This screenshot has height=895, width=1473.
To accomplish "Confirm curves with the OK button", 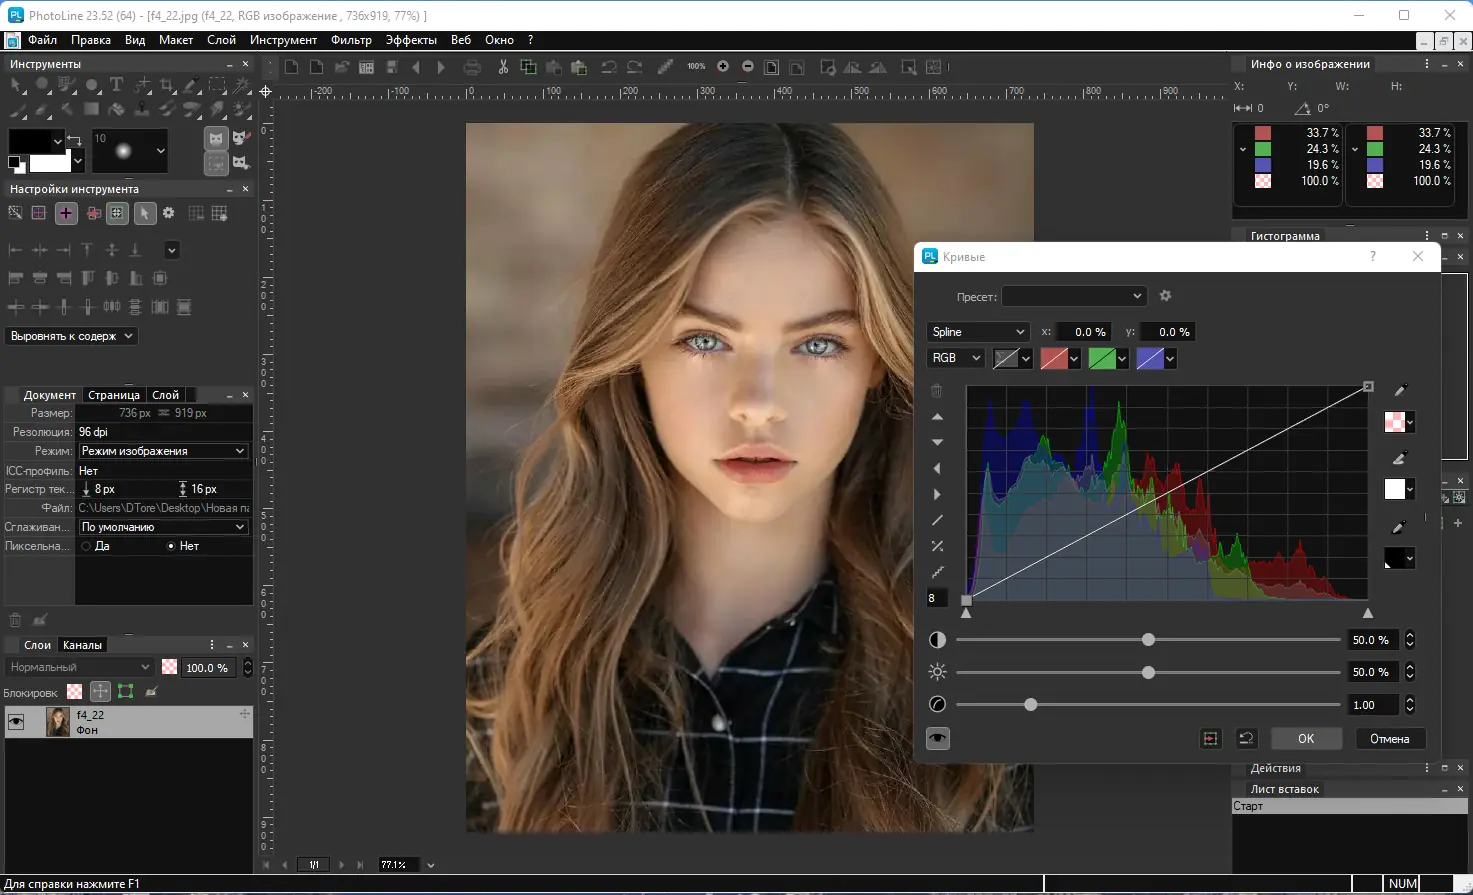I will pos(1306,739).
